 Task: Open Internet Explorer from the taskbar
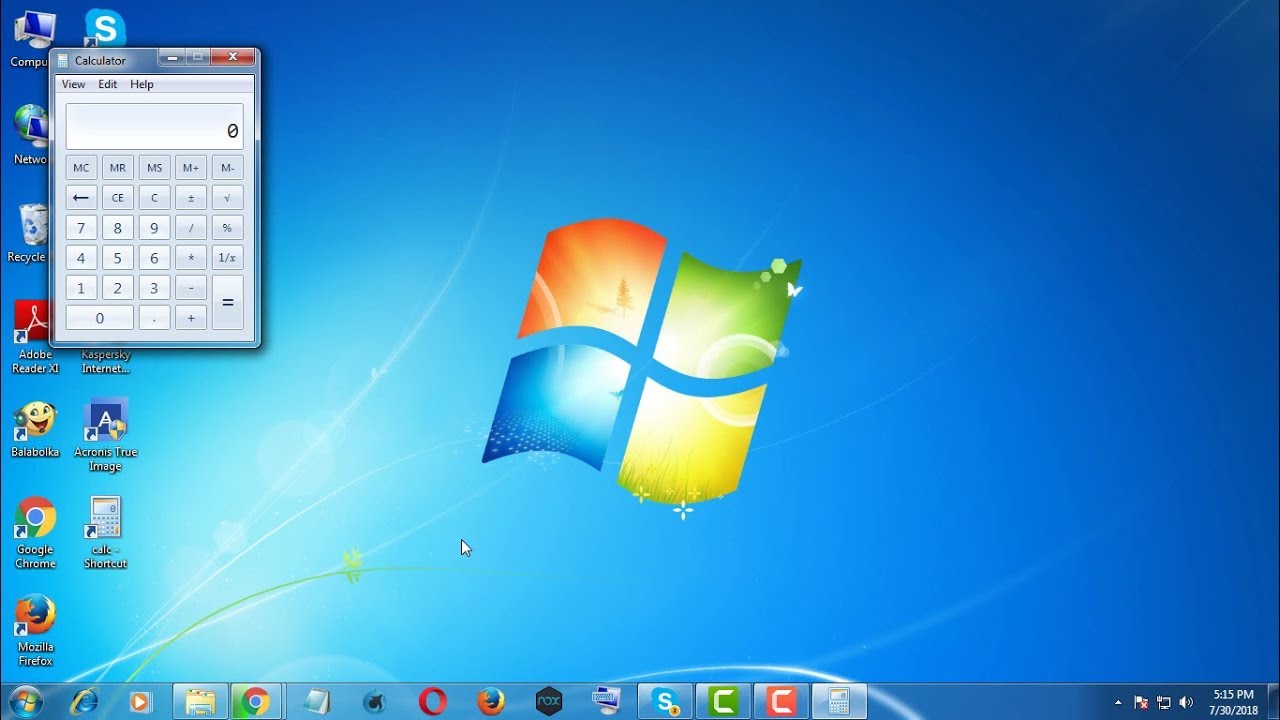click(84, 702)
